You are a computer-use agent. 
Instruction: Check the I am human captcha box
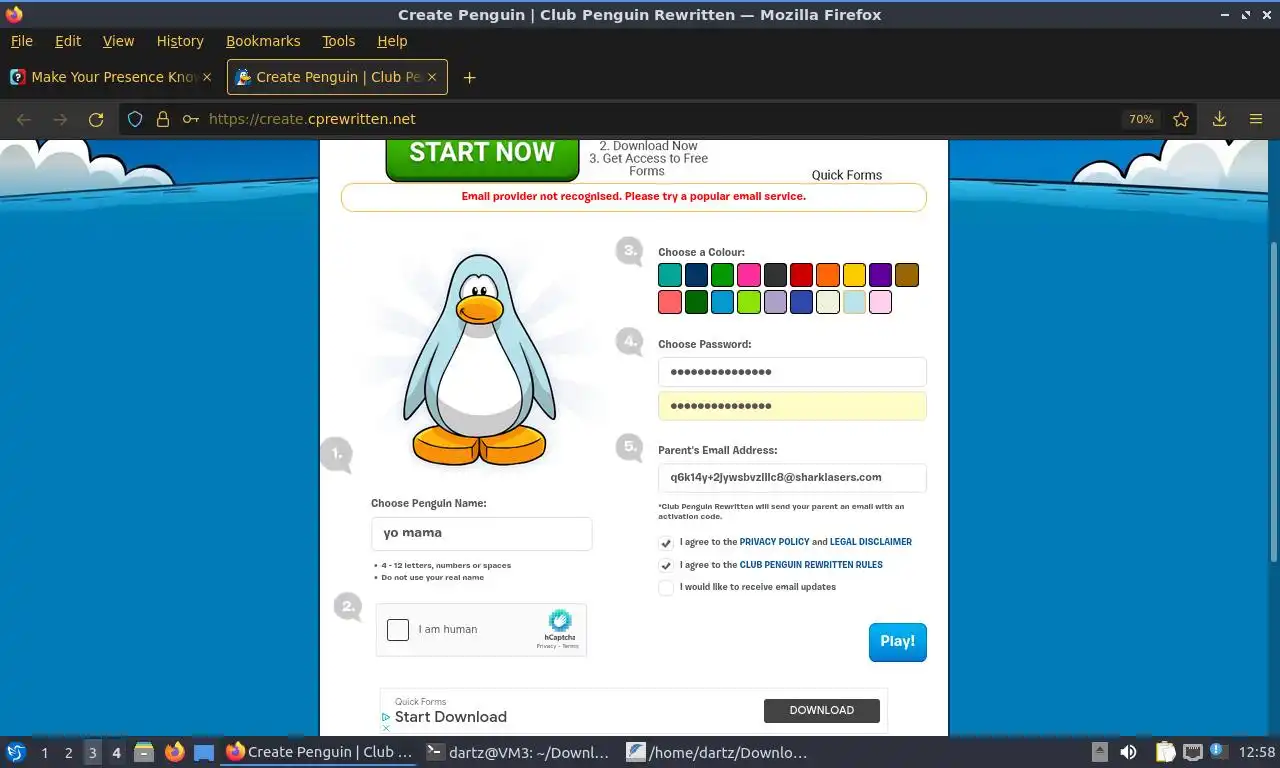pyautogui.click(x=398, y=629)
